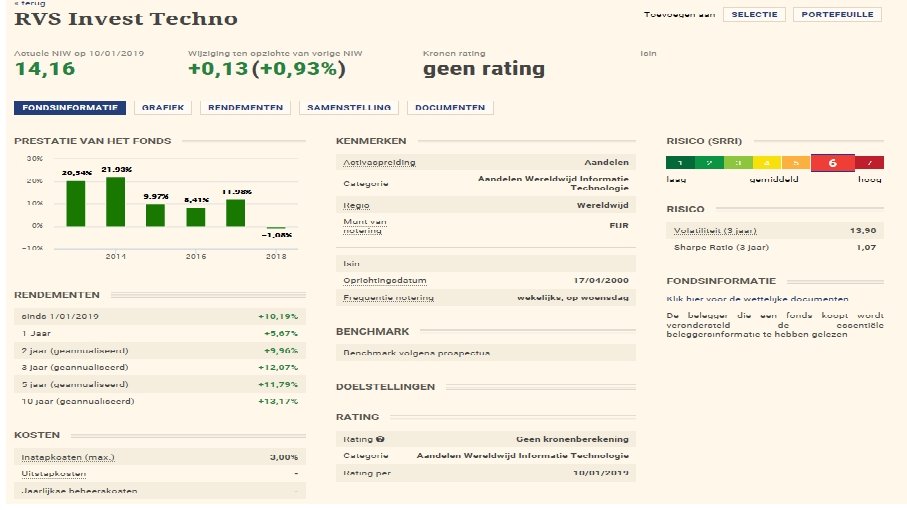Click the -1,08% bar for 2018
The width and height of the screenshot is (907, 510).
276,228
